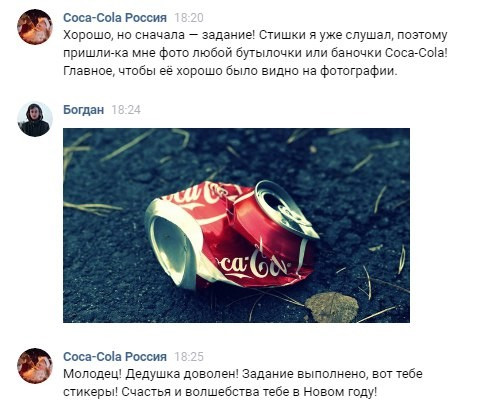Click the dry brown leaf in the photo
This screenshot has width=477, height=416.
click(x=331, y=306)
